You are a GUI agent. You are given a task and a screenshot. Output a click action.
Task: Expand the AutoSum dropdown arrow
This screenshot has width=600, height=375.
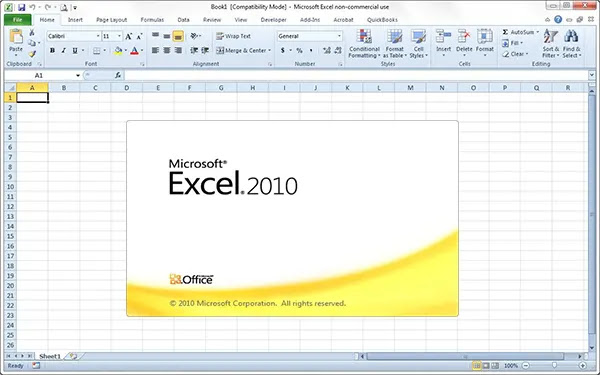coord(538,32)
